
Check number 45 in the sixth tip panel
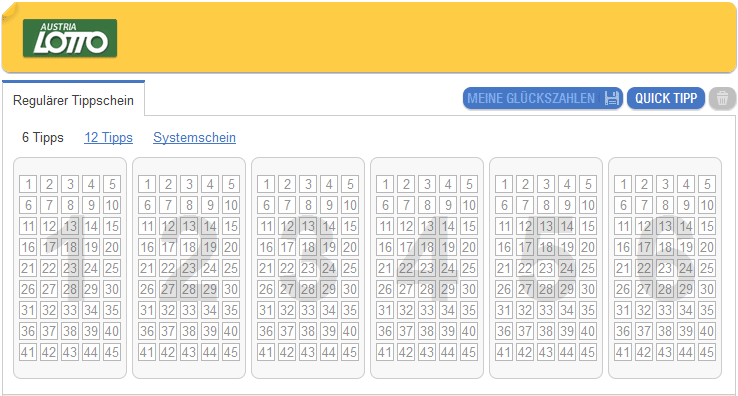point(707,352)
